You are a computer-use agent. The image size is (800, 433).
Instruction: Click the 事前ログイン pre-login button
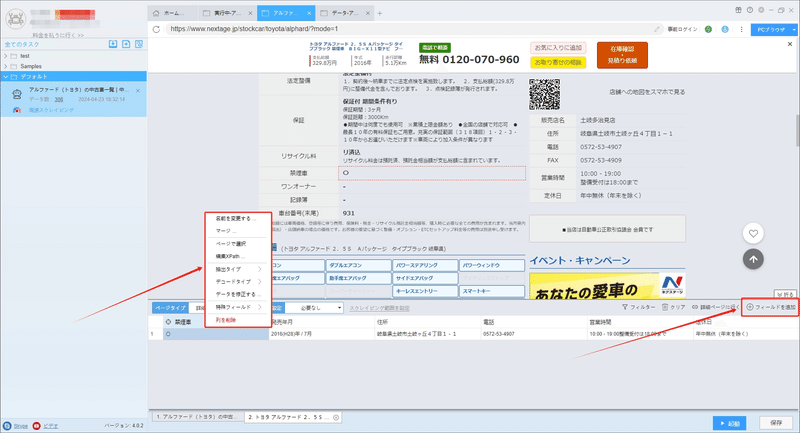pos(682,30)
